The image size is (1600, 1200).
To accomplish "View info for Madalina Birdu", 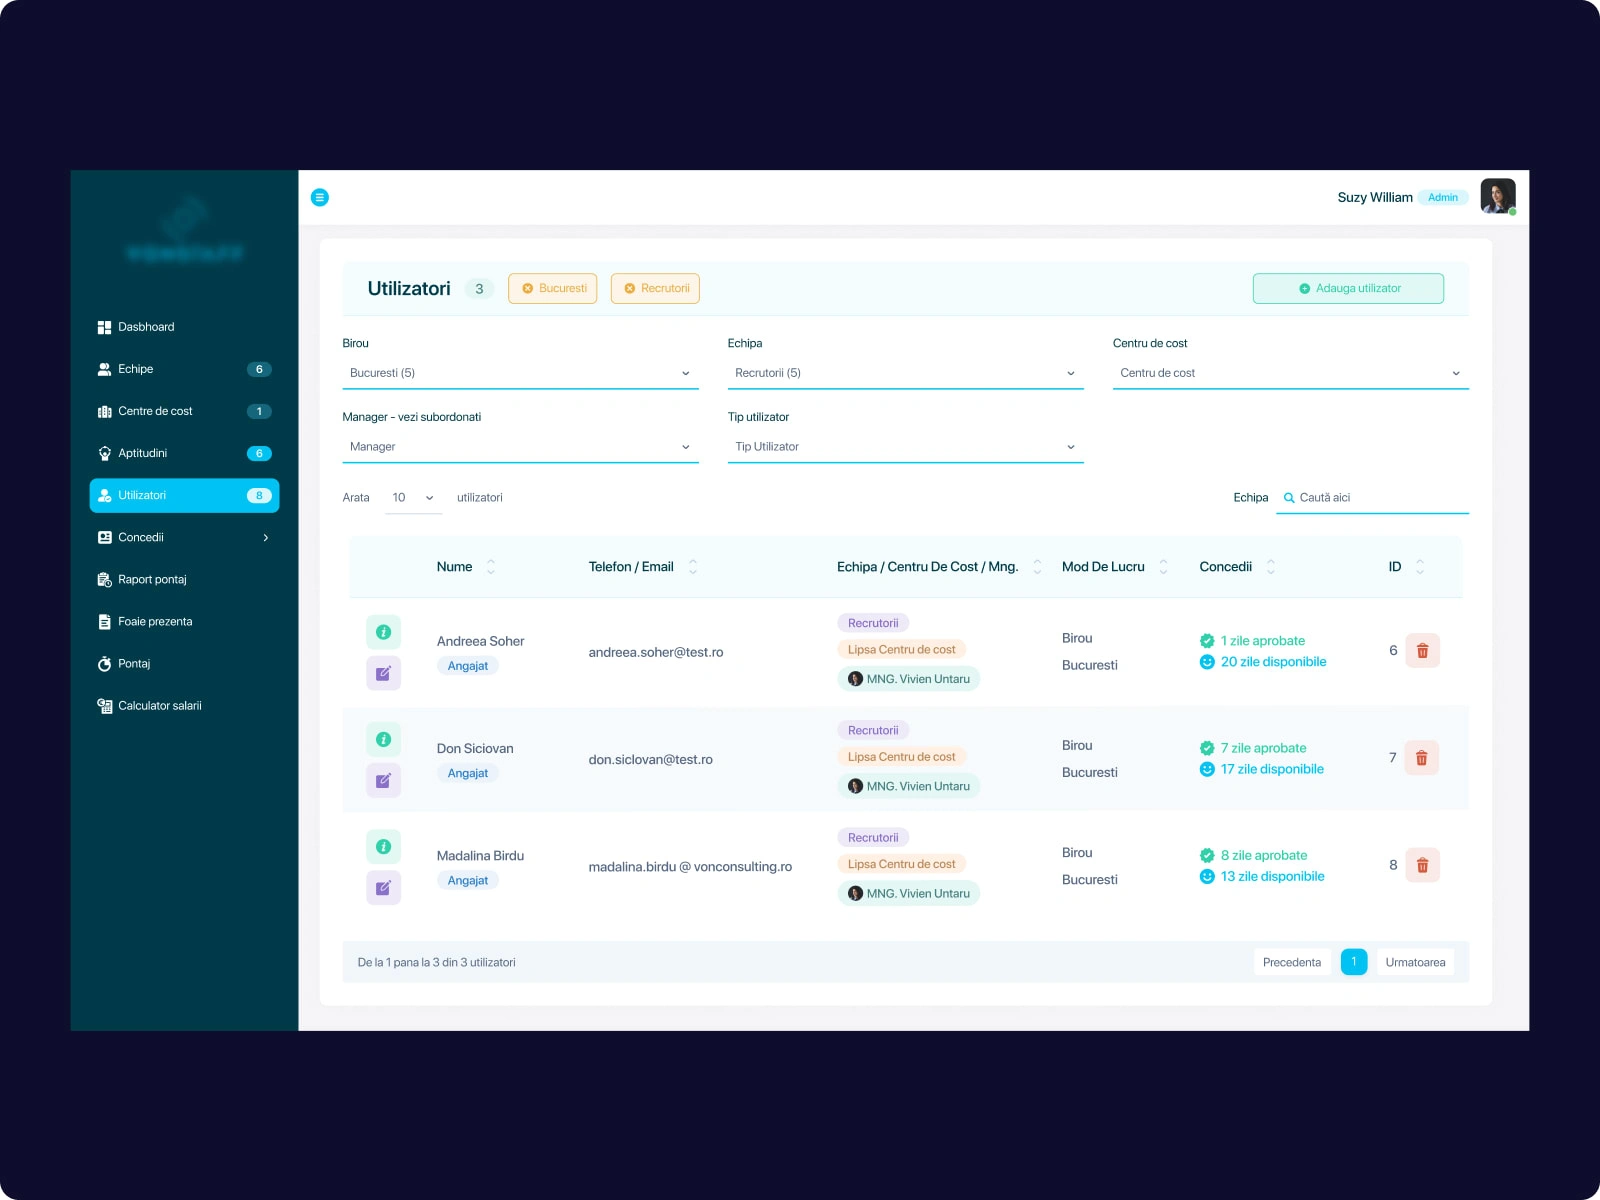I will pos(383,846).
